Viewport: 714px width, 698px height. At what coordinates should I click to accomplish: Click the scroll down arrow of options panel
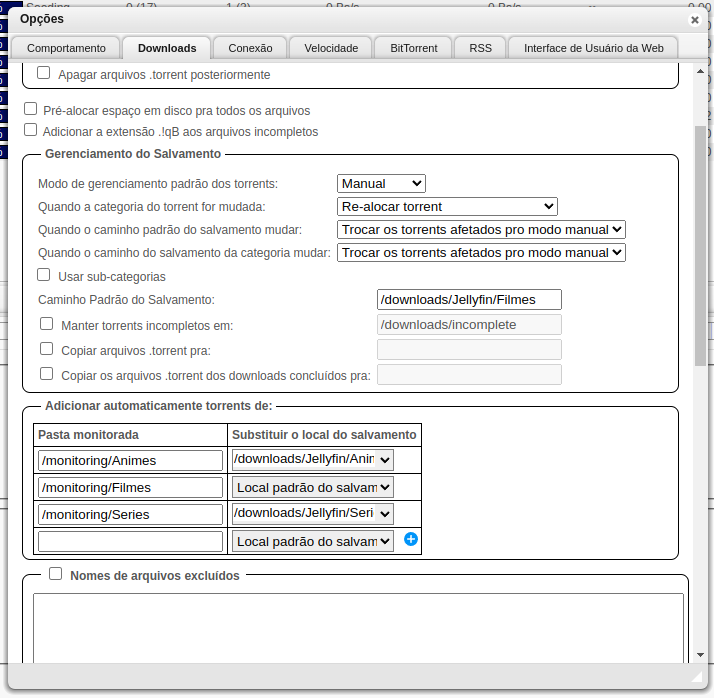coord(700,655)
